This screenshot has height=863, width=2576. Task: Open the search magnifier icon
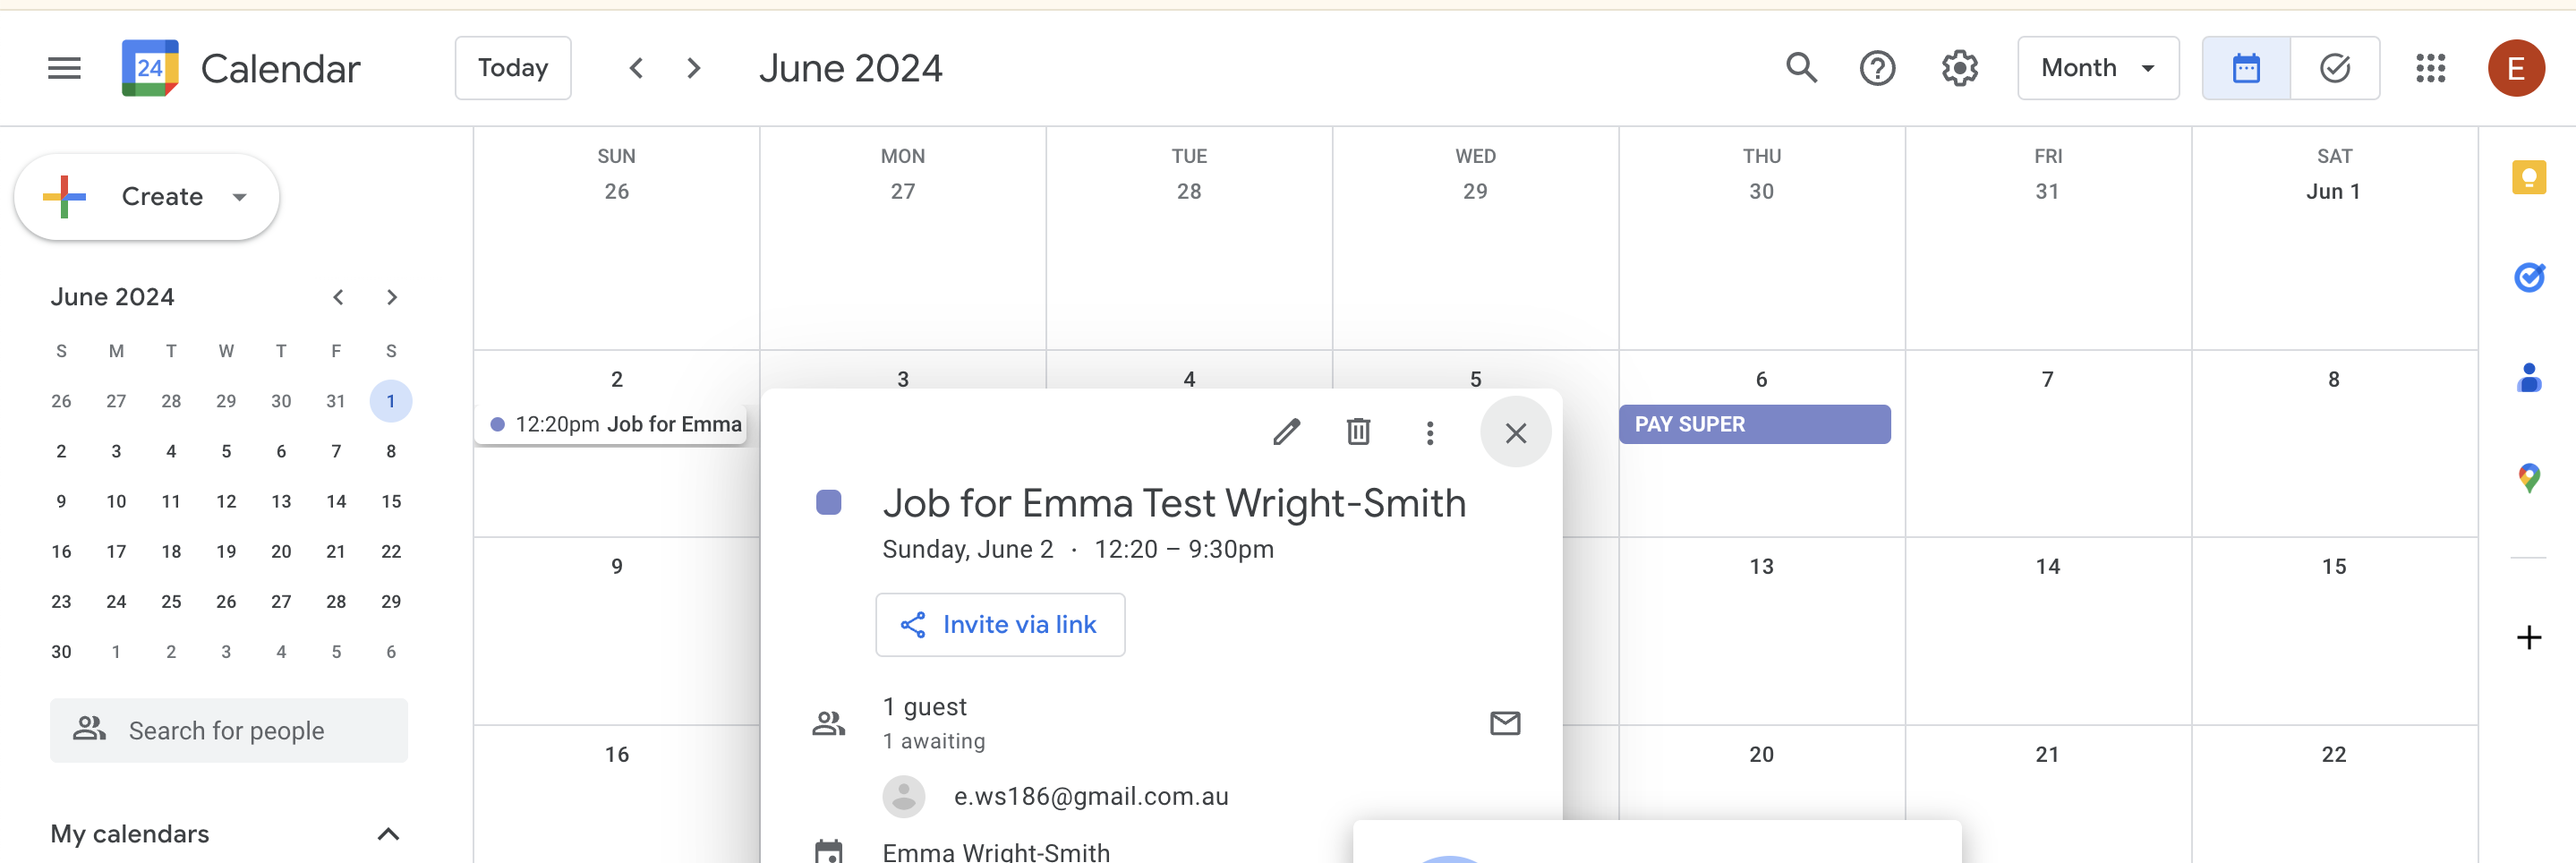1801,68
